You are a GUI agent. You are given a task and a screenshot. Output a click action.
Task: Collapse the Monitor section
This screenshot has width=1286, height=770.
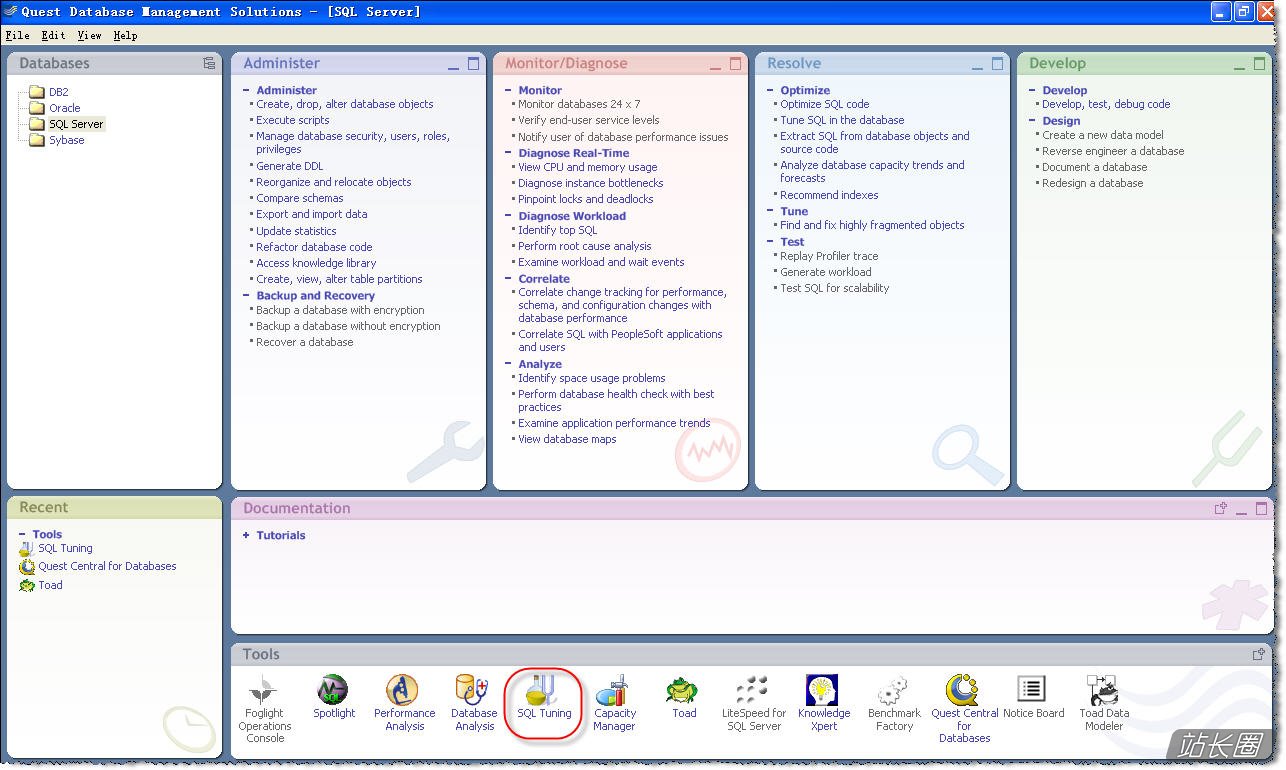click(x=508, y=90)
